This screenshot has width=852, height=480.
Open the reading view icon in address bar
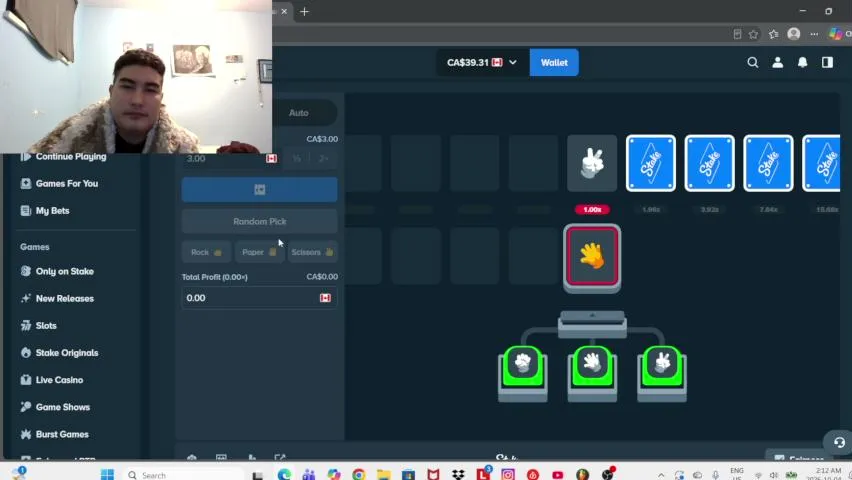tap(737, 34)
